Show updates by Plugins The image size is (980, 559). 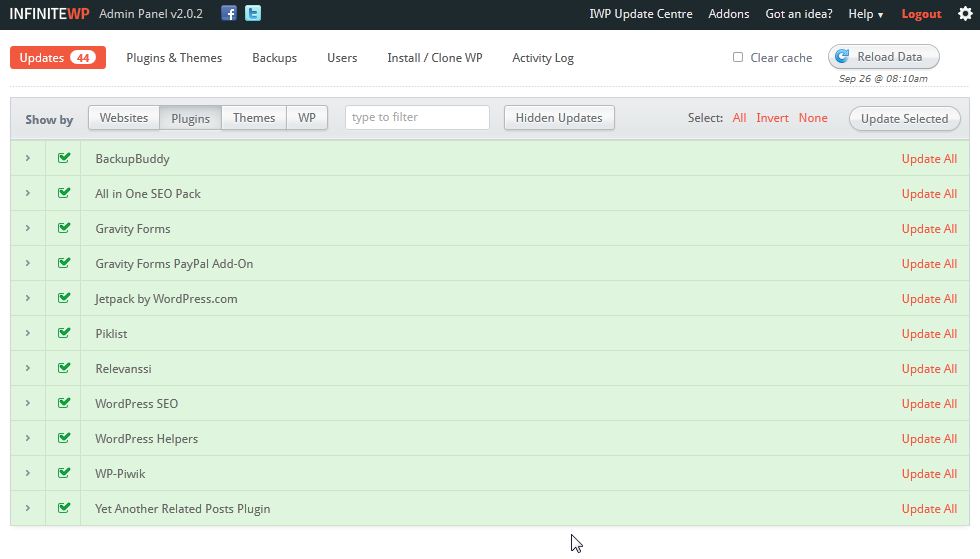[x=191, y=118]
